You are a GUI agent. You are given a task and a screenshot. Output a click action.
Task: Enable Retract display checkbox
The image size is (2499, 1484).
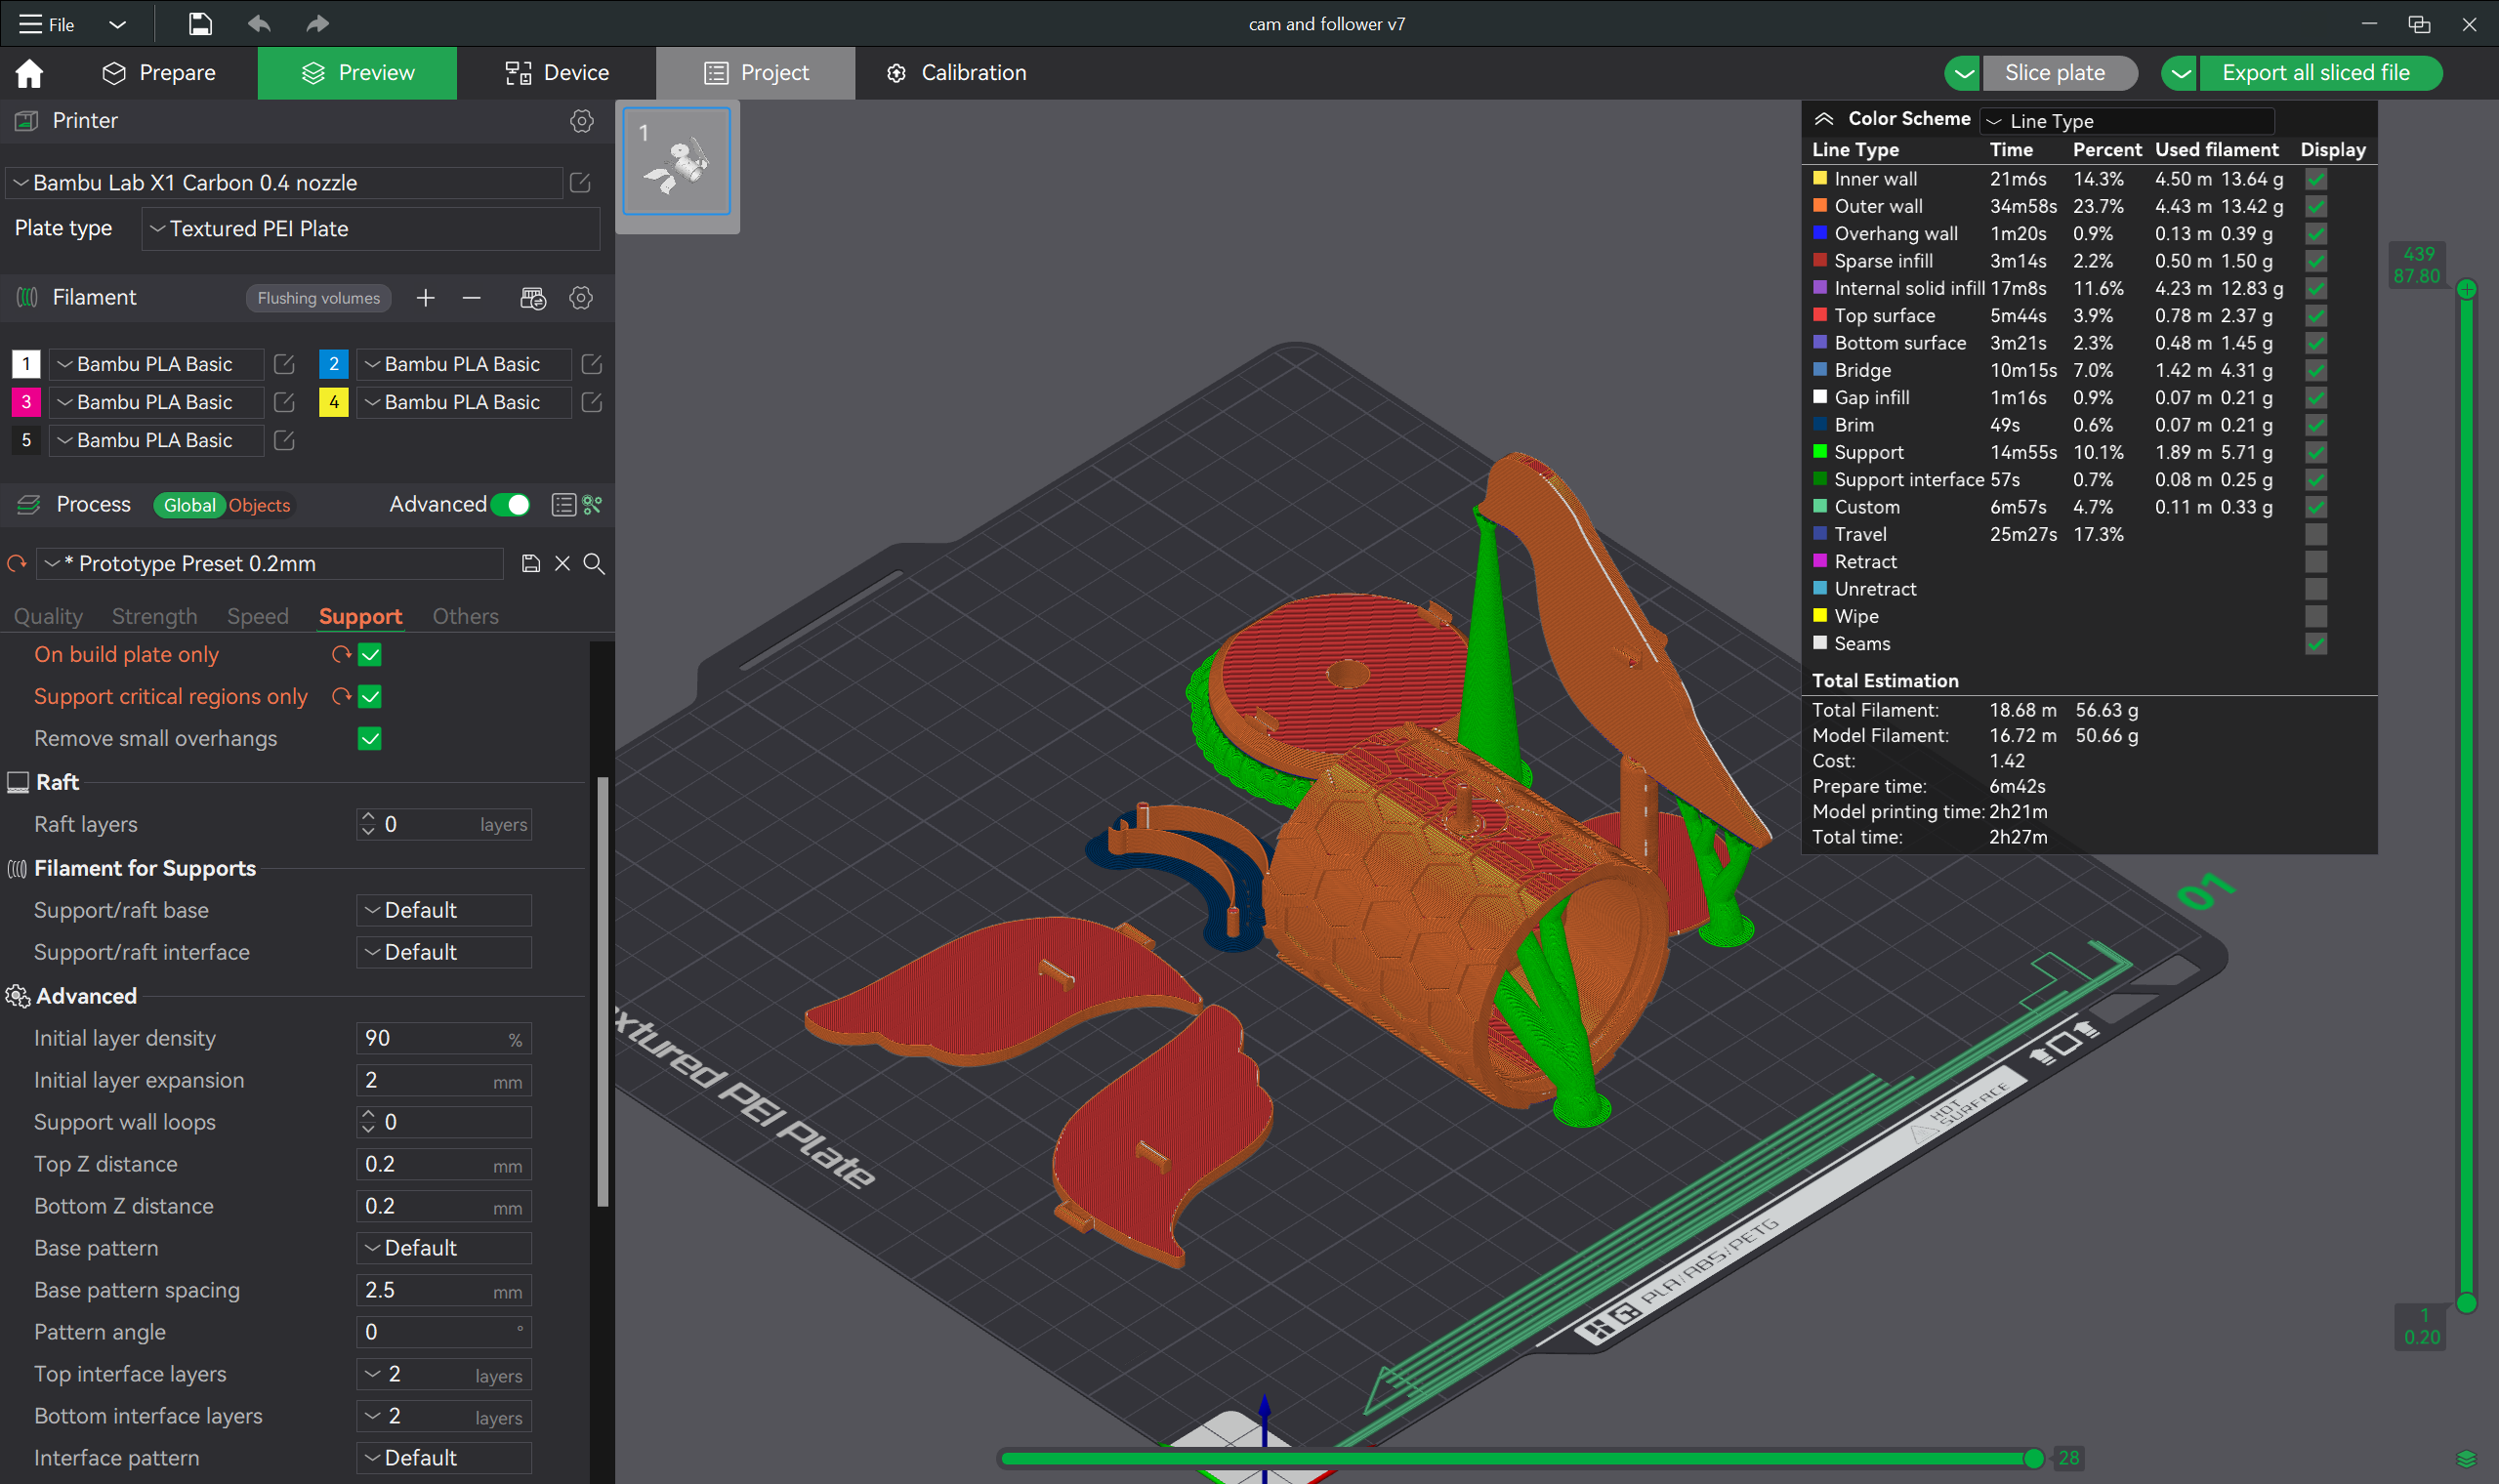coord(2316,562)
